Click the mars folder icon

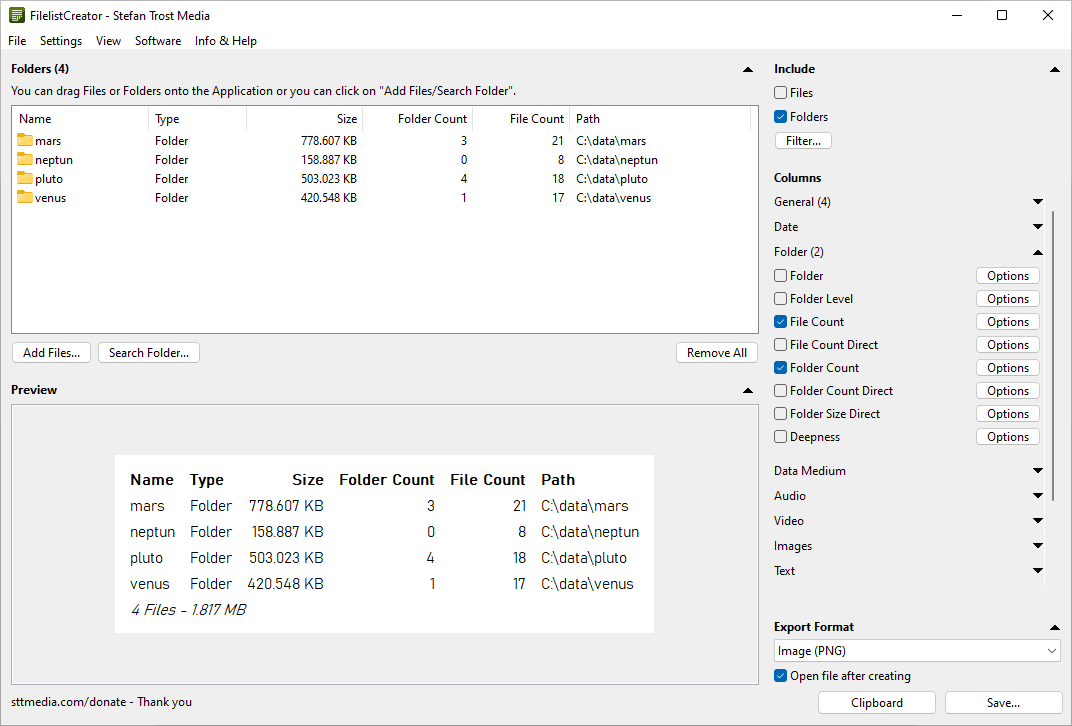25,140
